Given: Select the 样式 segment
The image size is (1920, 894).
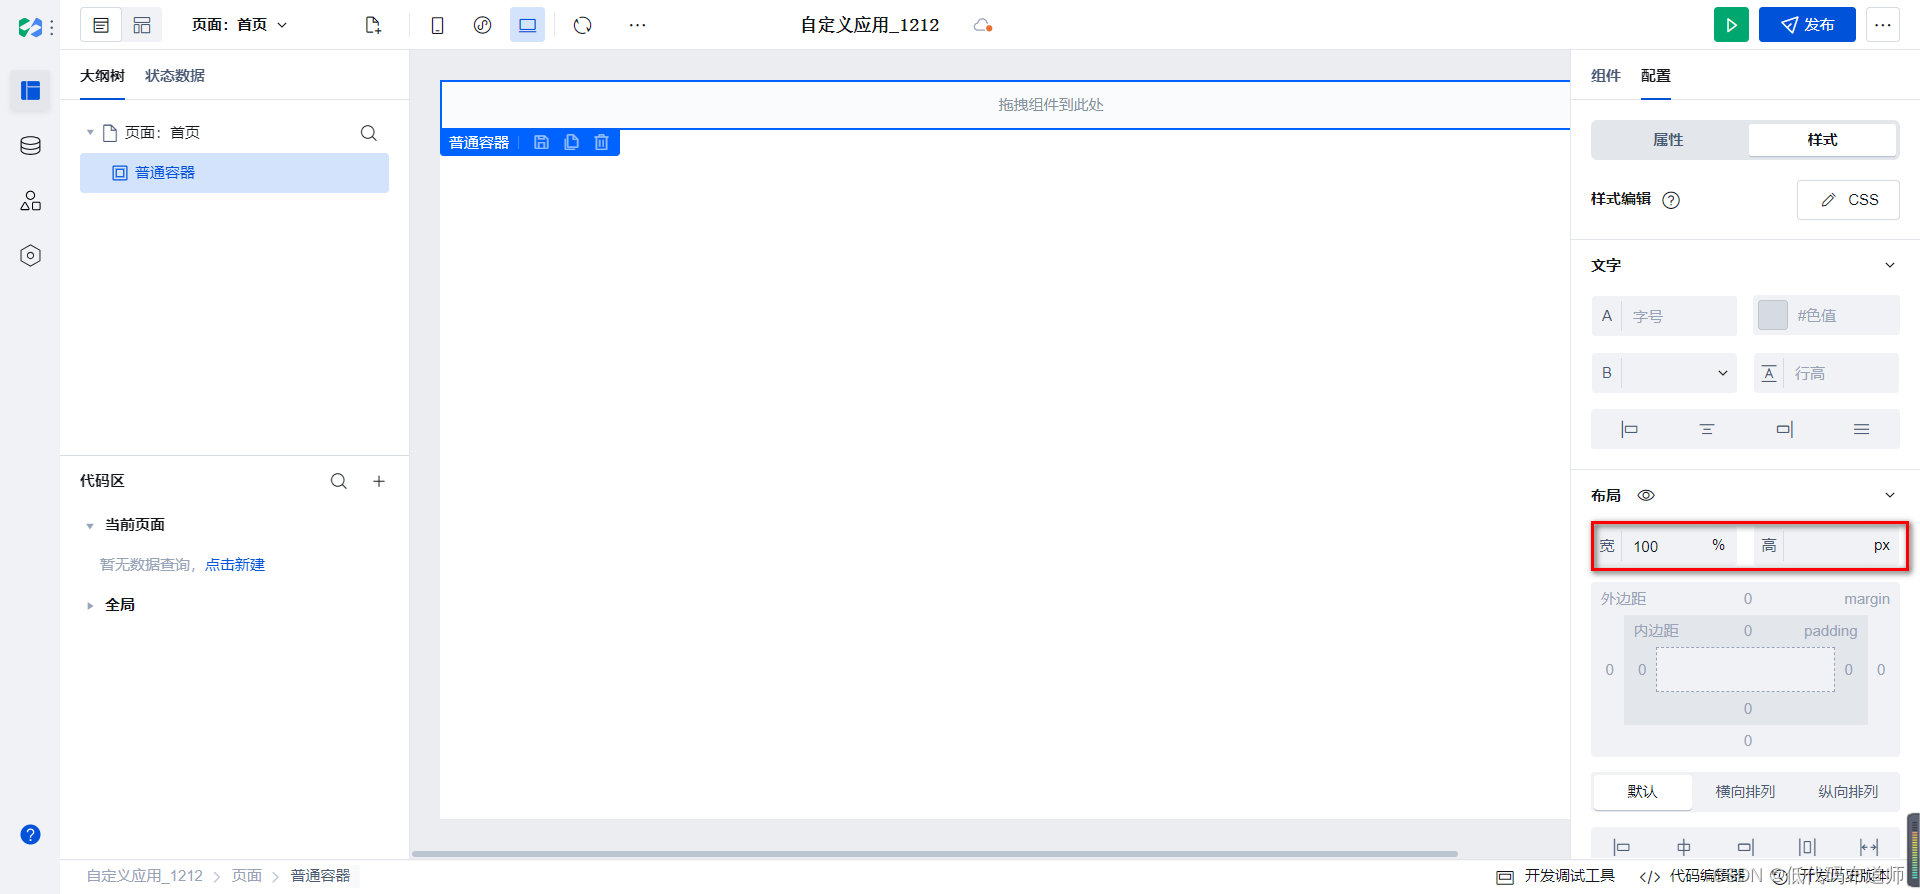Looking at the screenshot, I should point(1822,140).
